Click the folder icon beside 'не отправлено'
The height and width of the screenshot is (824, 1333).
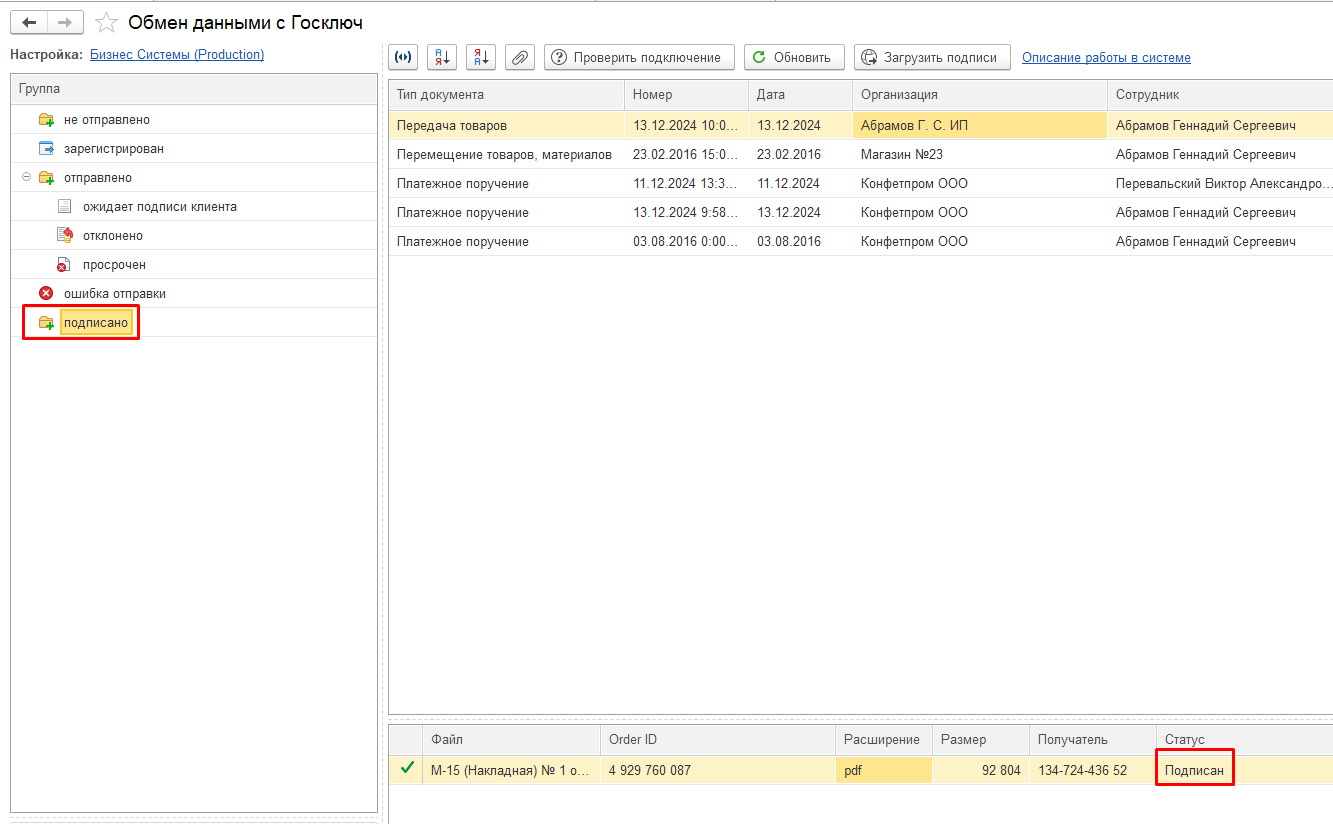[x=46, y=120]
